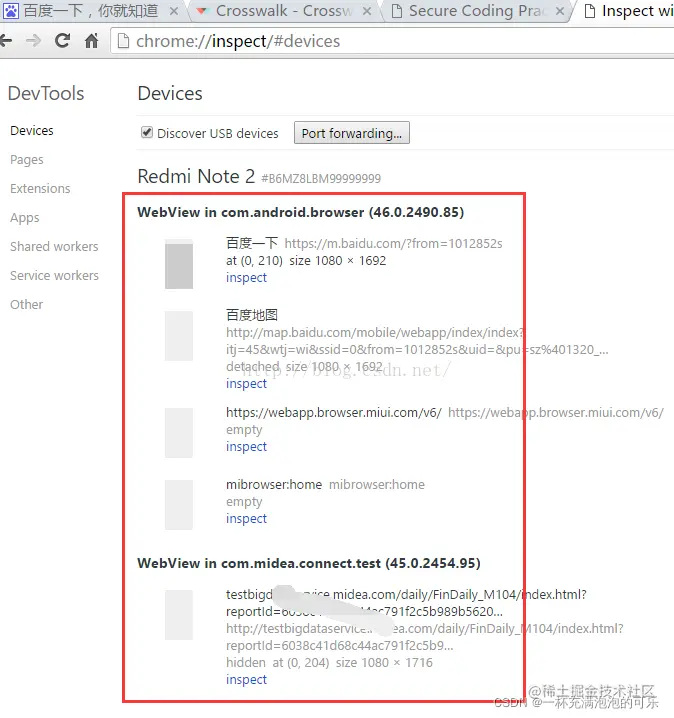This screenshot has width=674, height=718.
Task: Click the browser back arrow
Action: click(x=5, y=41)
